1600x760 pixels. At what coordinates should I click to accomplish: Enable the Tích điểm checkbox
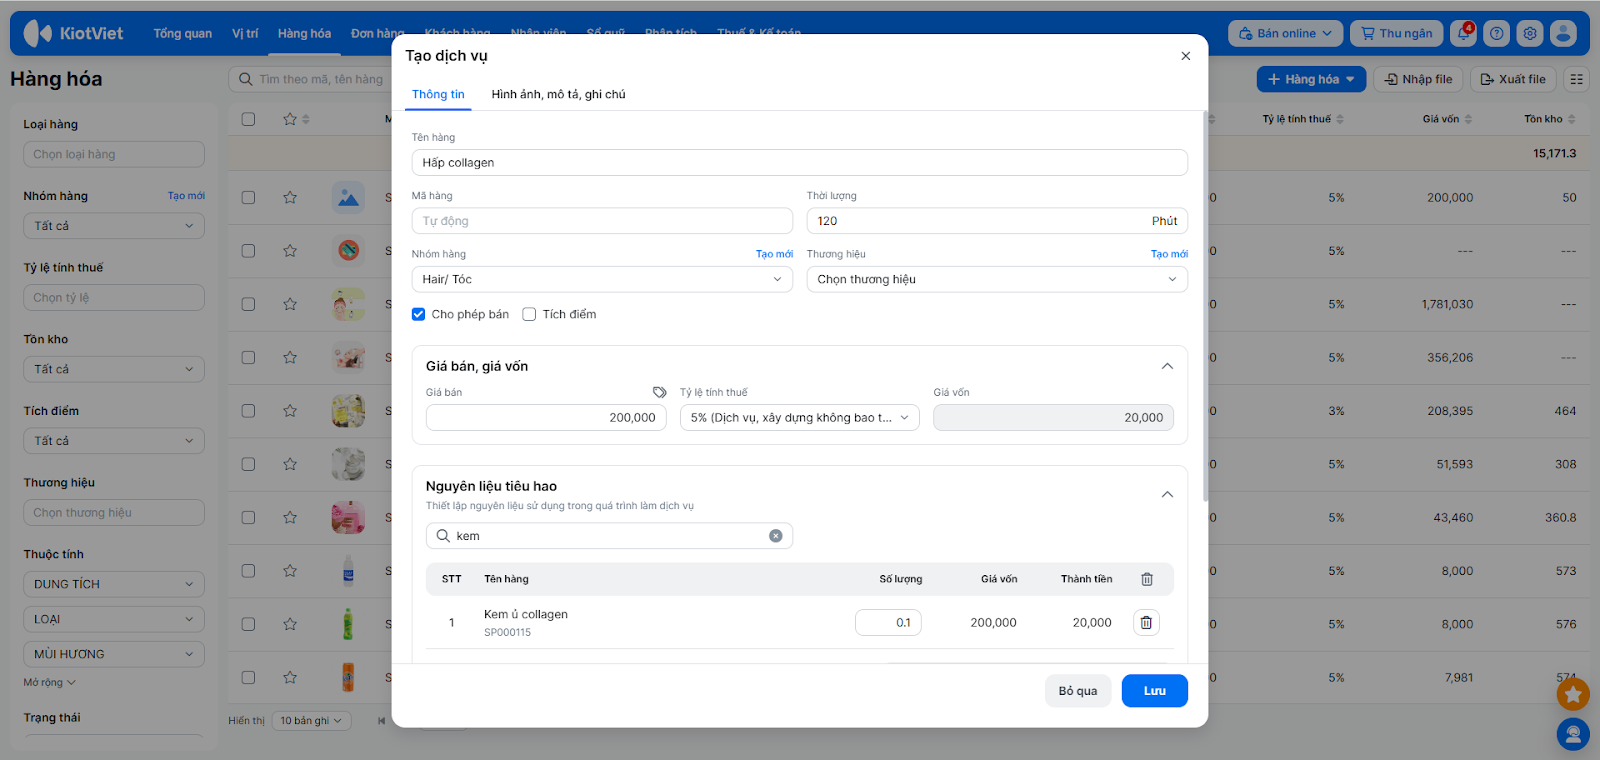coord(530,314)
